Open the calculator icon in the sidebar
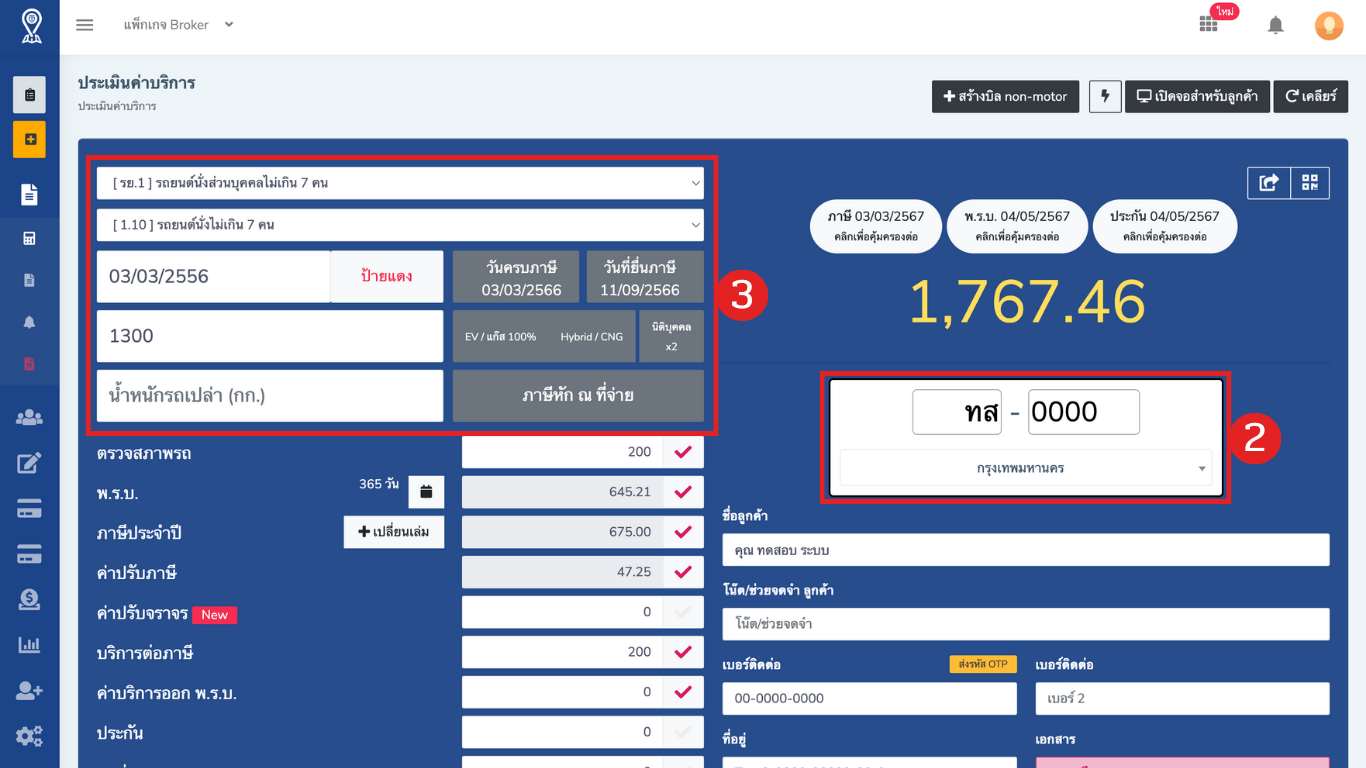This screenshot has width=1366, height=768. coord(29,238)
